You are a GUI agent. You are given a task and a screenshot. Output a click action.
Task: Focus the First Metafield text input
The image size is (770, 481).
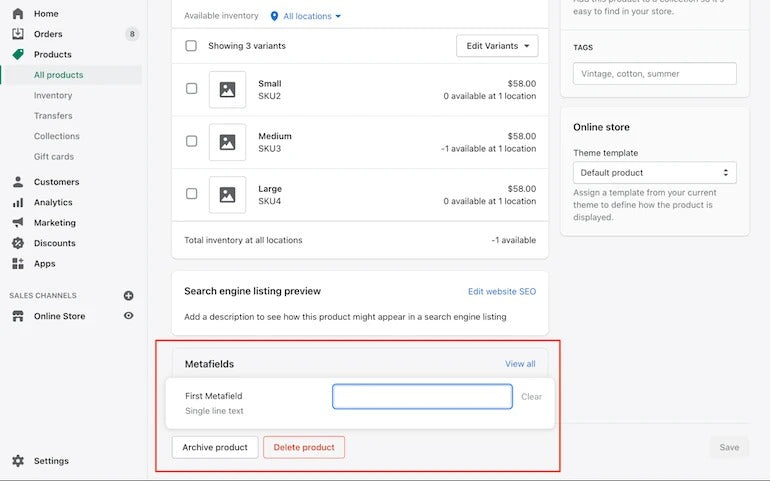(422, 397)
